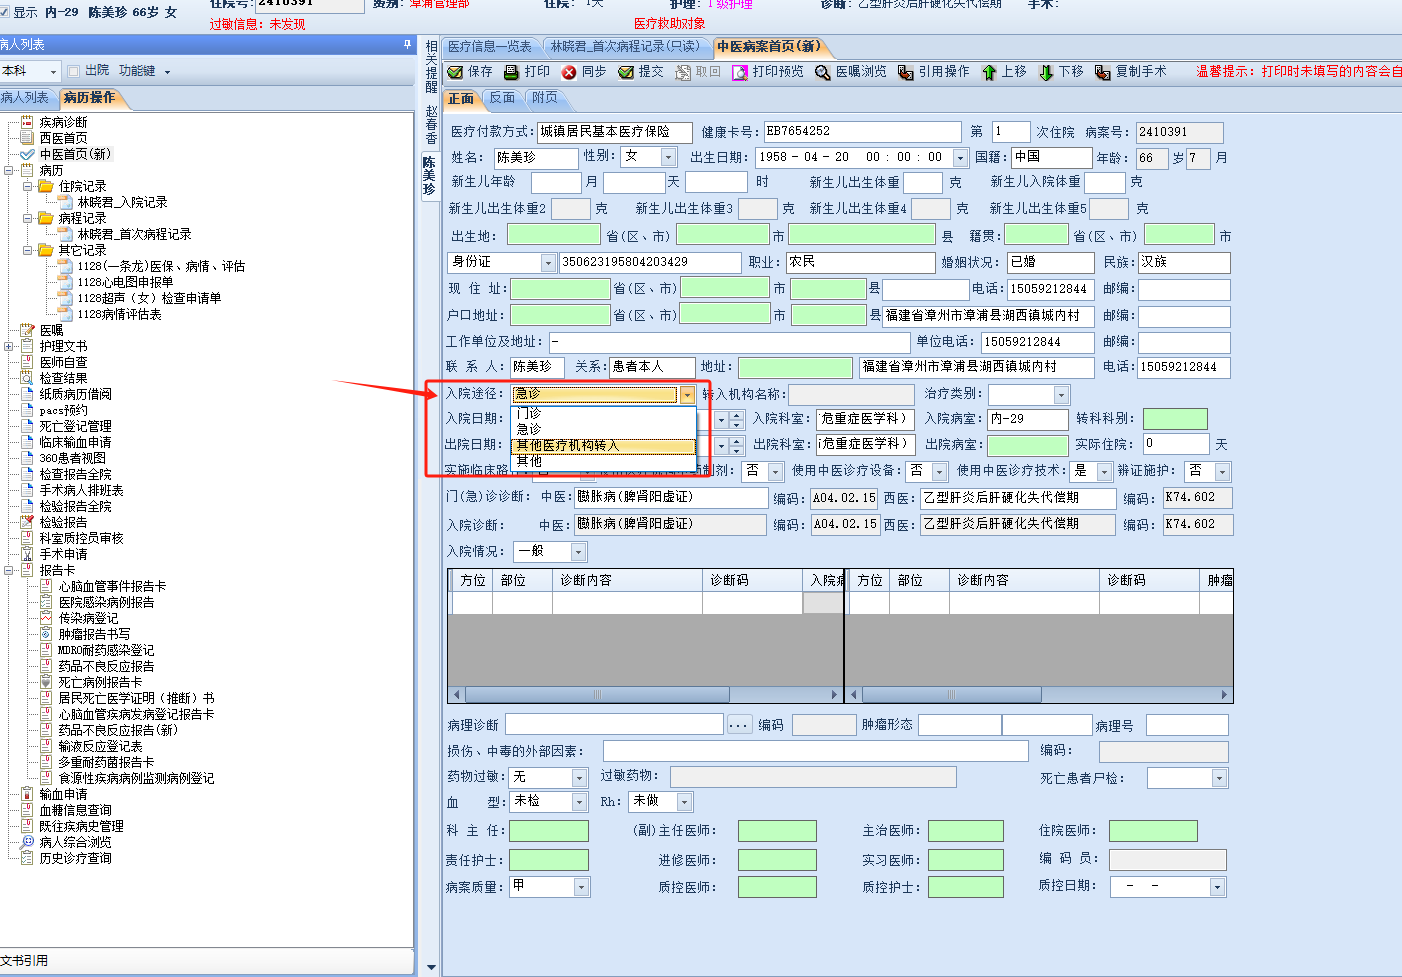Image resolution: width=1402 pixels, height=977 pixels.
Task: Open 医嘱浏览 with the magnifier icon
Action: click(851, 72)
